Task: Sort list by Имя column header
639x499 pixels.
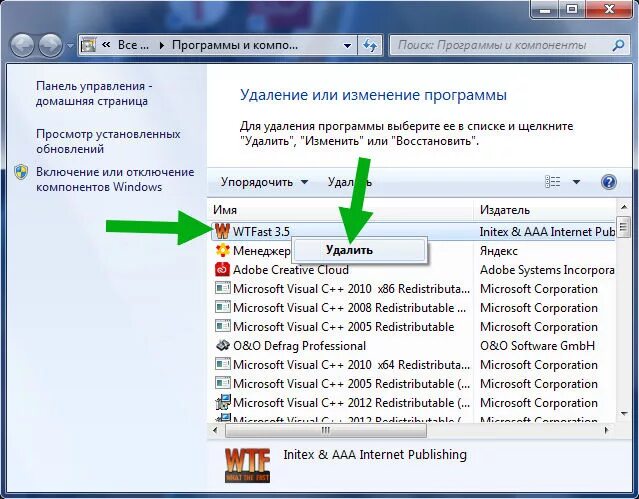Action: pyautogui.click(x=340, y=210)
